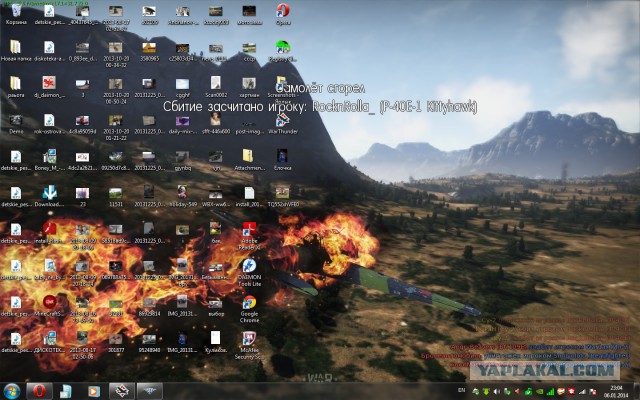Viewport: 640px width, 400px height.
Task: Open the gynbq image thumbnail
Action: (182, 160)
